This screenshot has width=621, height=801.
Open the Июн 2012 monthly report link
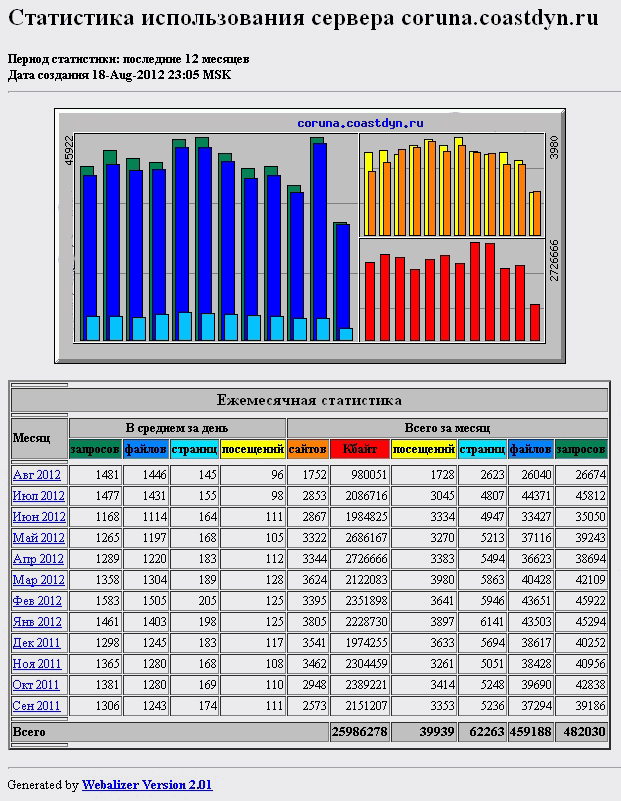[x=39, y=517]
